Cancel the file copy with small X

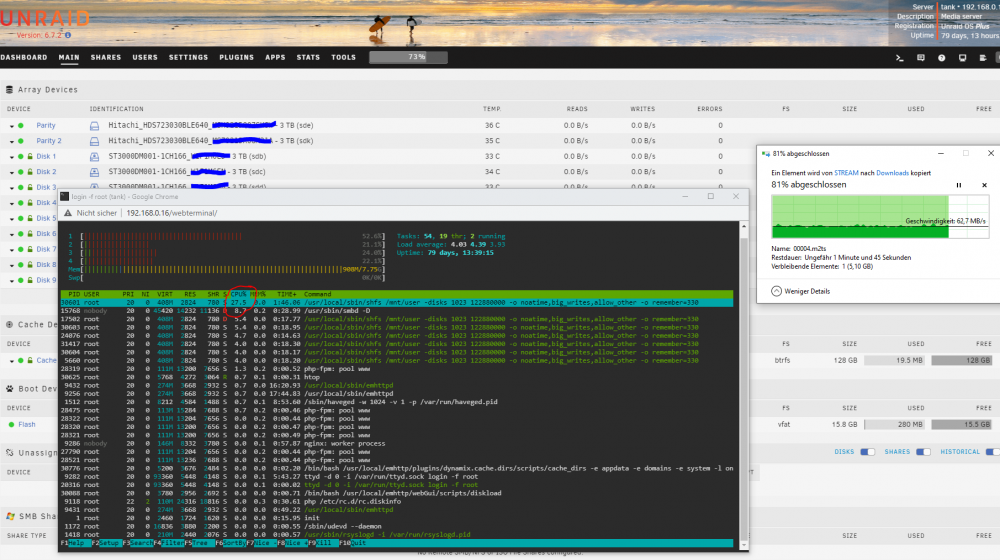pyautogui.click(x=984, y=185)
